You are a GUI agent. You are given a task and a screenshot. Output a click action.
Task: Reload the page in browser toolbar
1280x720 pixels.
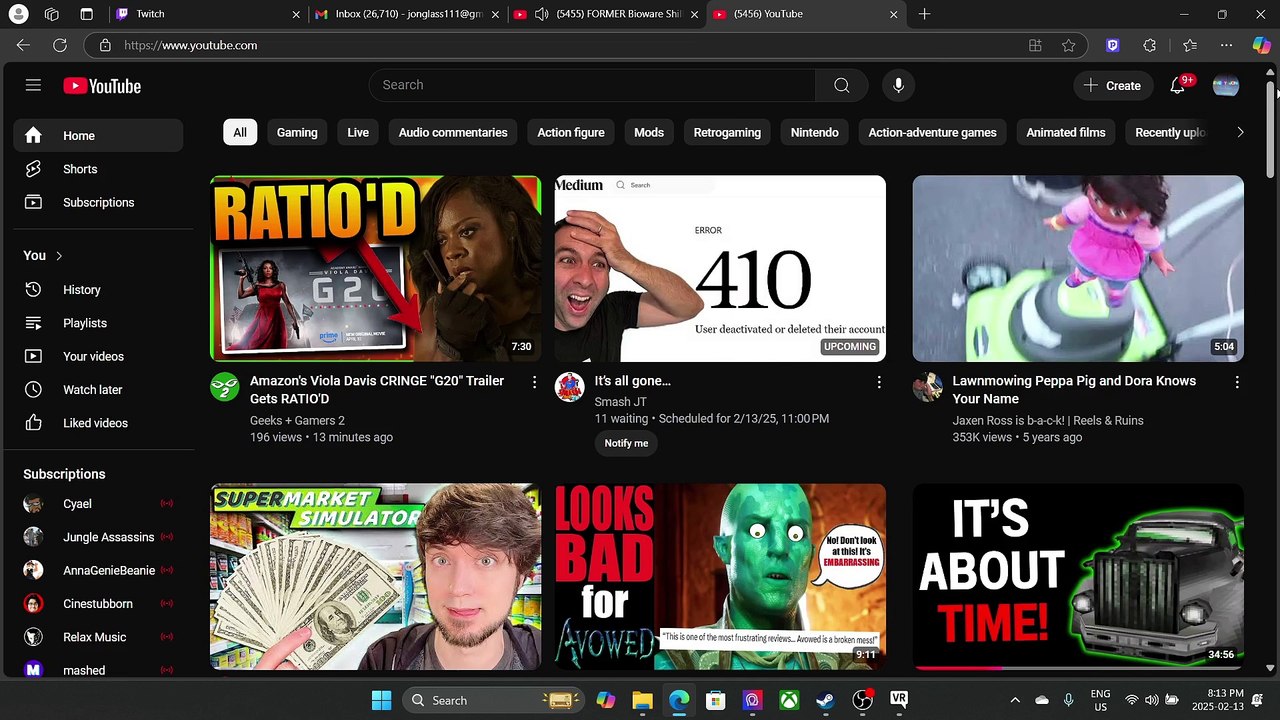(x=60, y=45)
